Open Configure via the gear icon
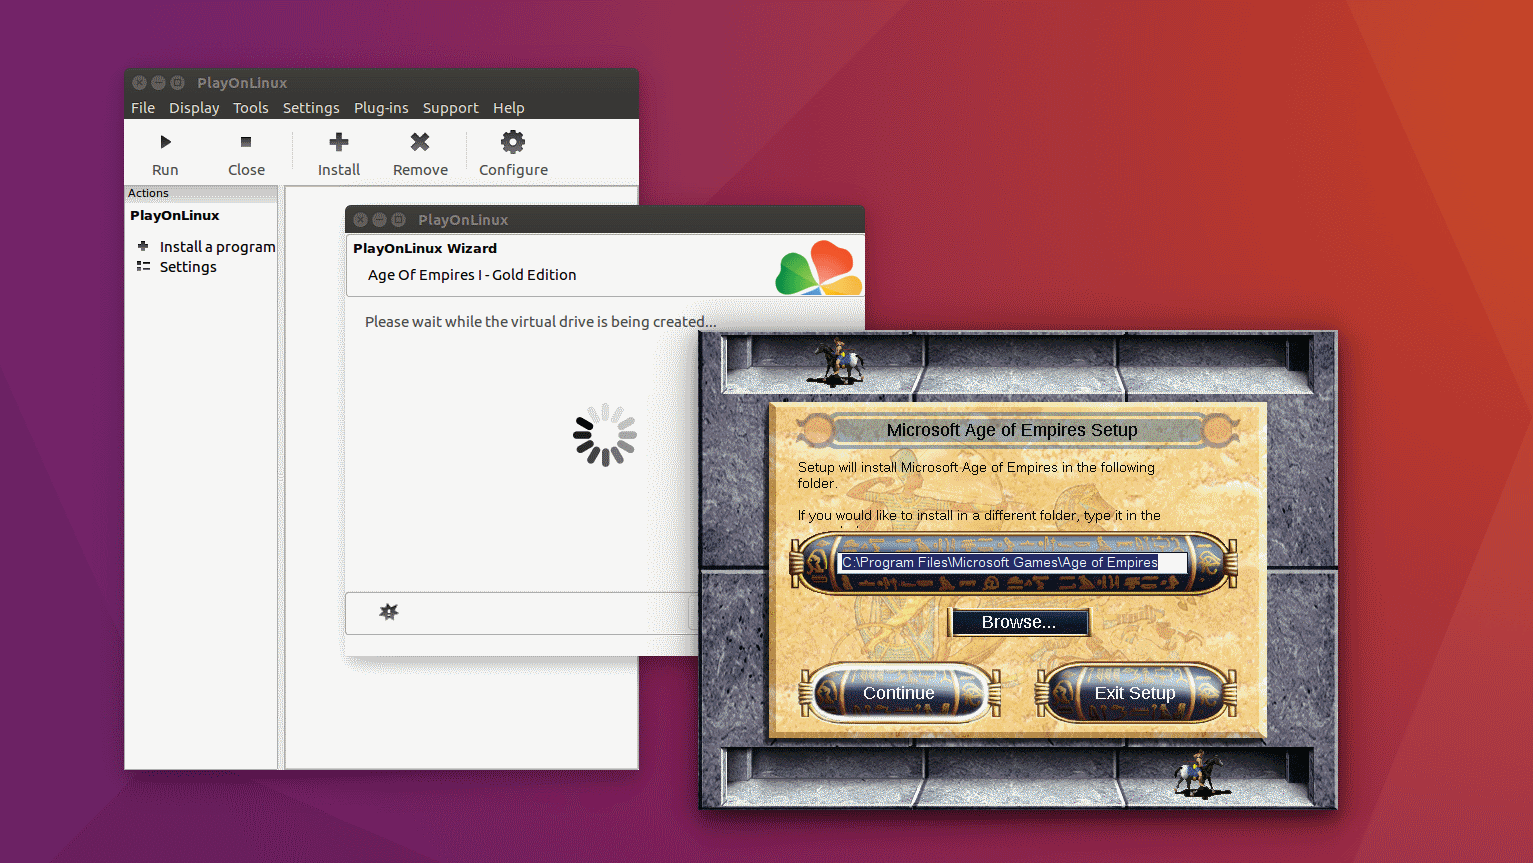Image resolution: width=1533 pixels, height=863 pixels. pos(511,140)
